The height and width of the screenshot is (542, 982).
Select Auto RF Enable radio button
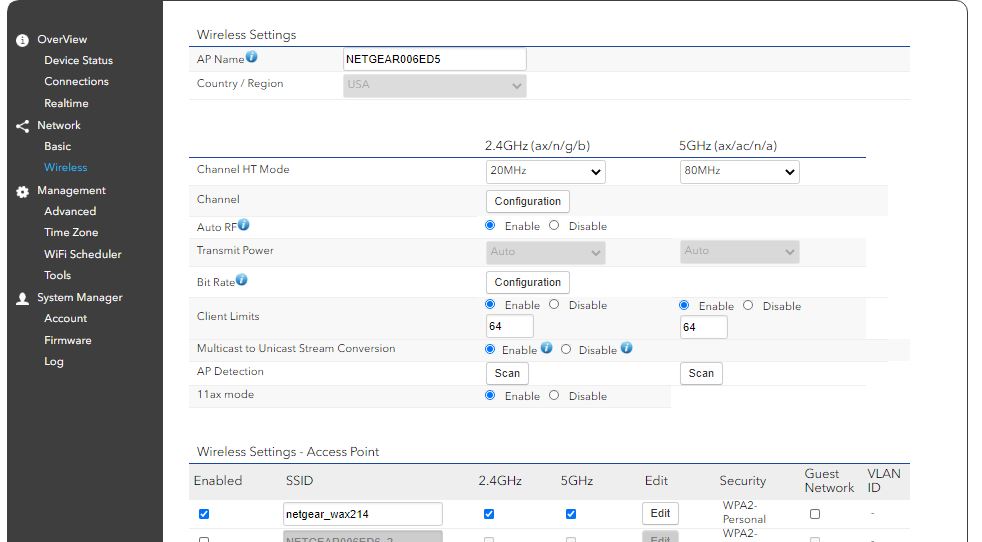[x=490, y=226]
